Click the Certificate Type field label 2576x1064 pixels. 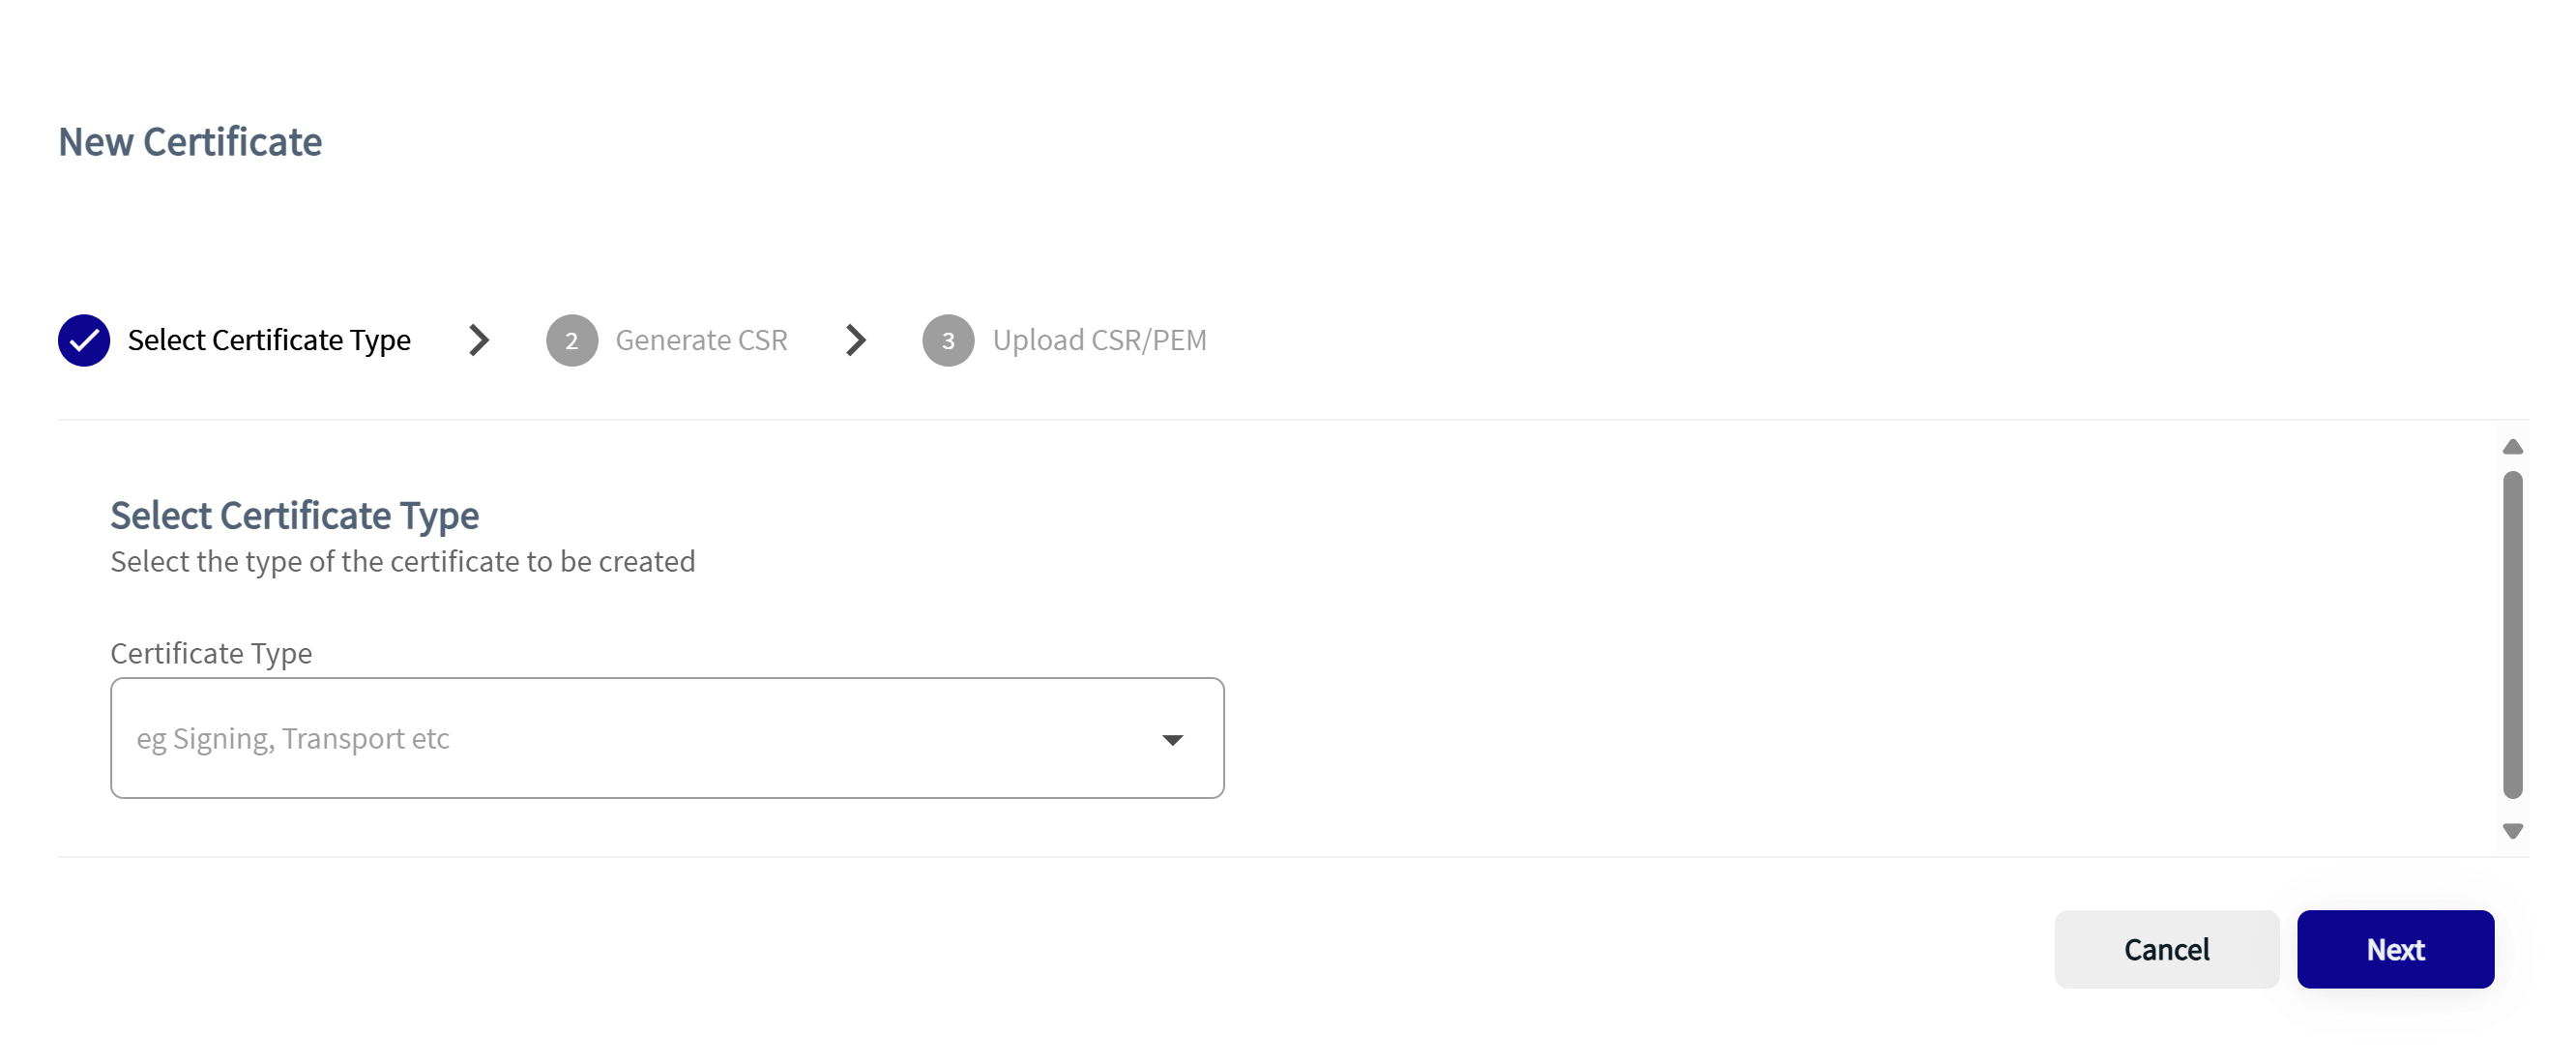211,653
